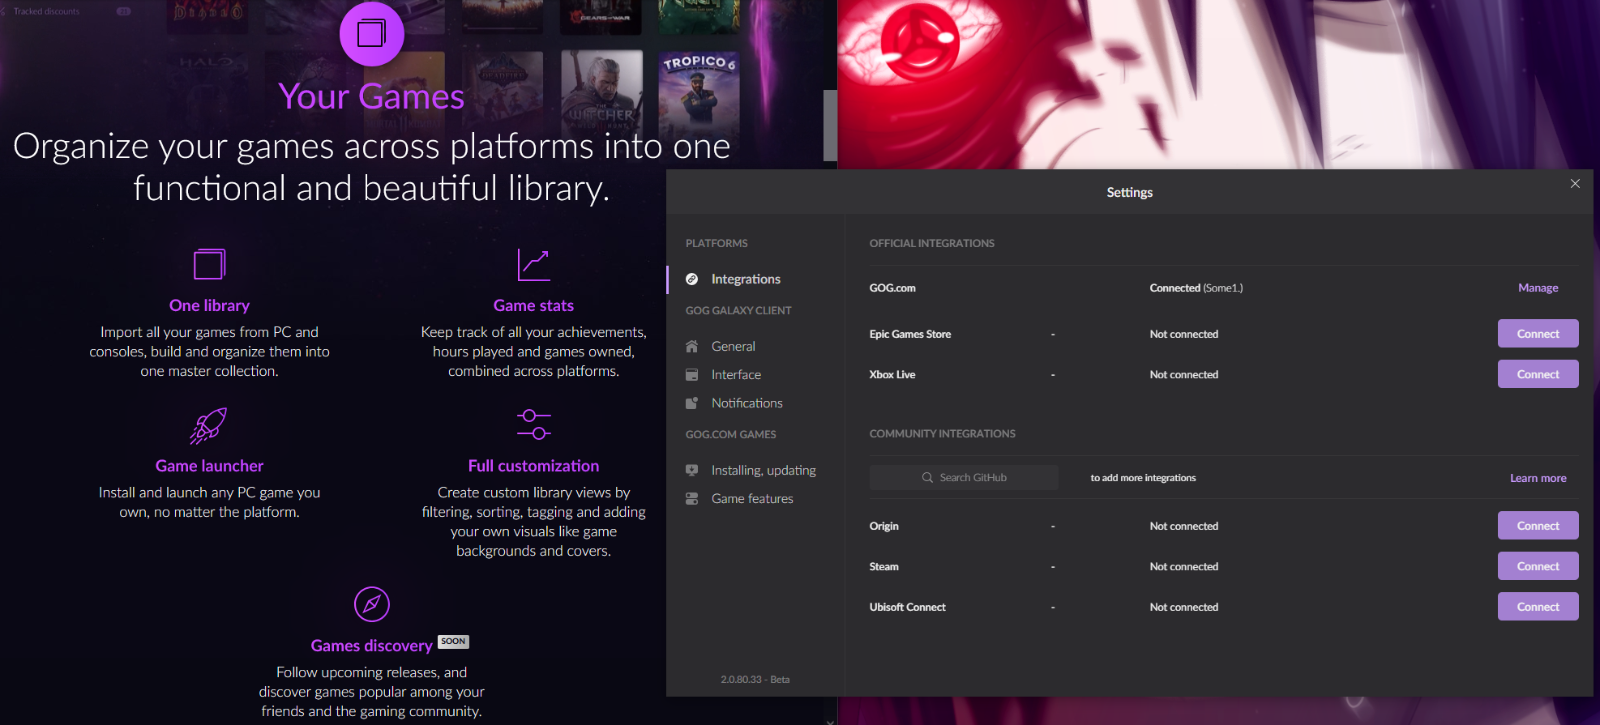Connect the Epic Games Store integration
Viewport: 1600px width, 725px height.
click(x=1538, y=334)
